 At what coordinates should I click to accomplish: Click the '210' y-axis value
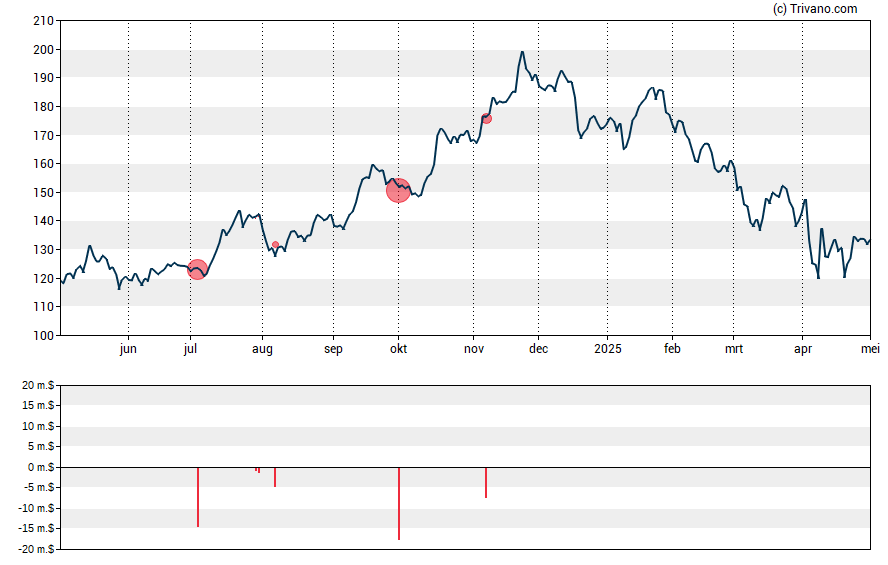click(43, 21)
